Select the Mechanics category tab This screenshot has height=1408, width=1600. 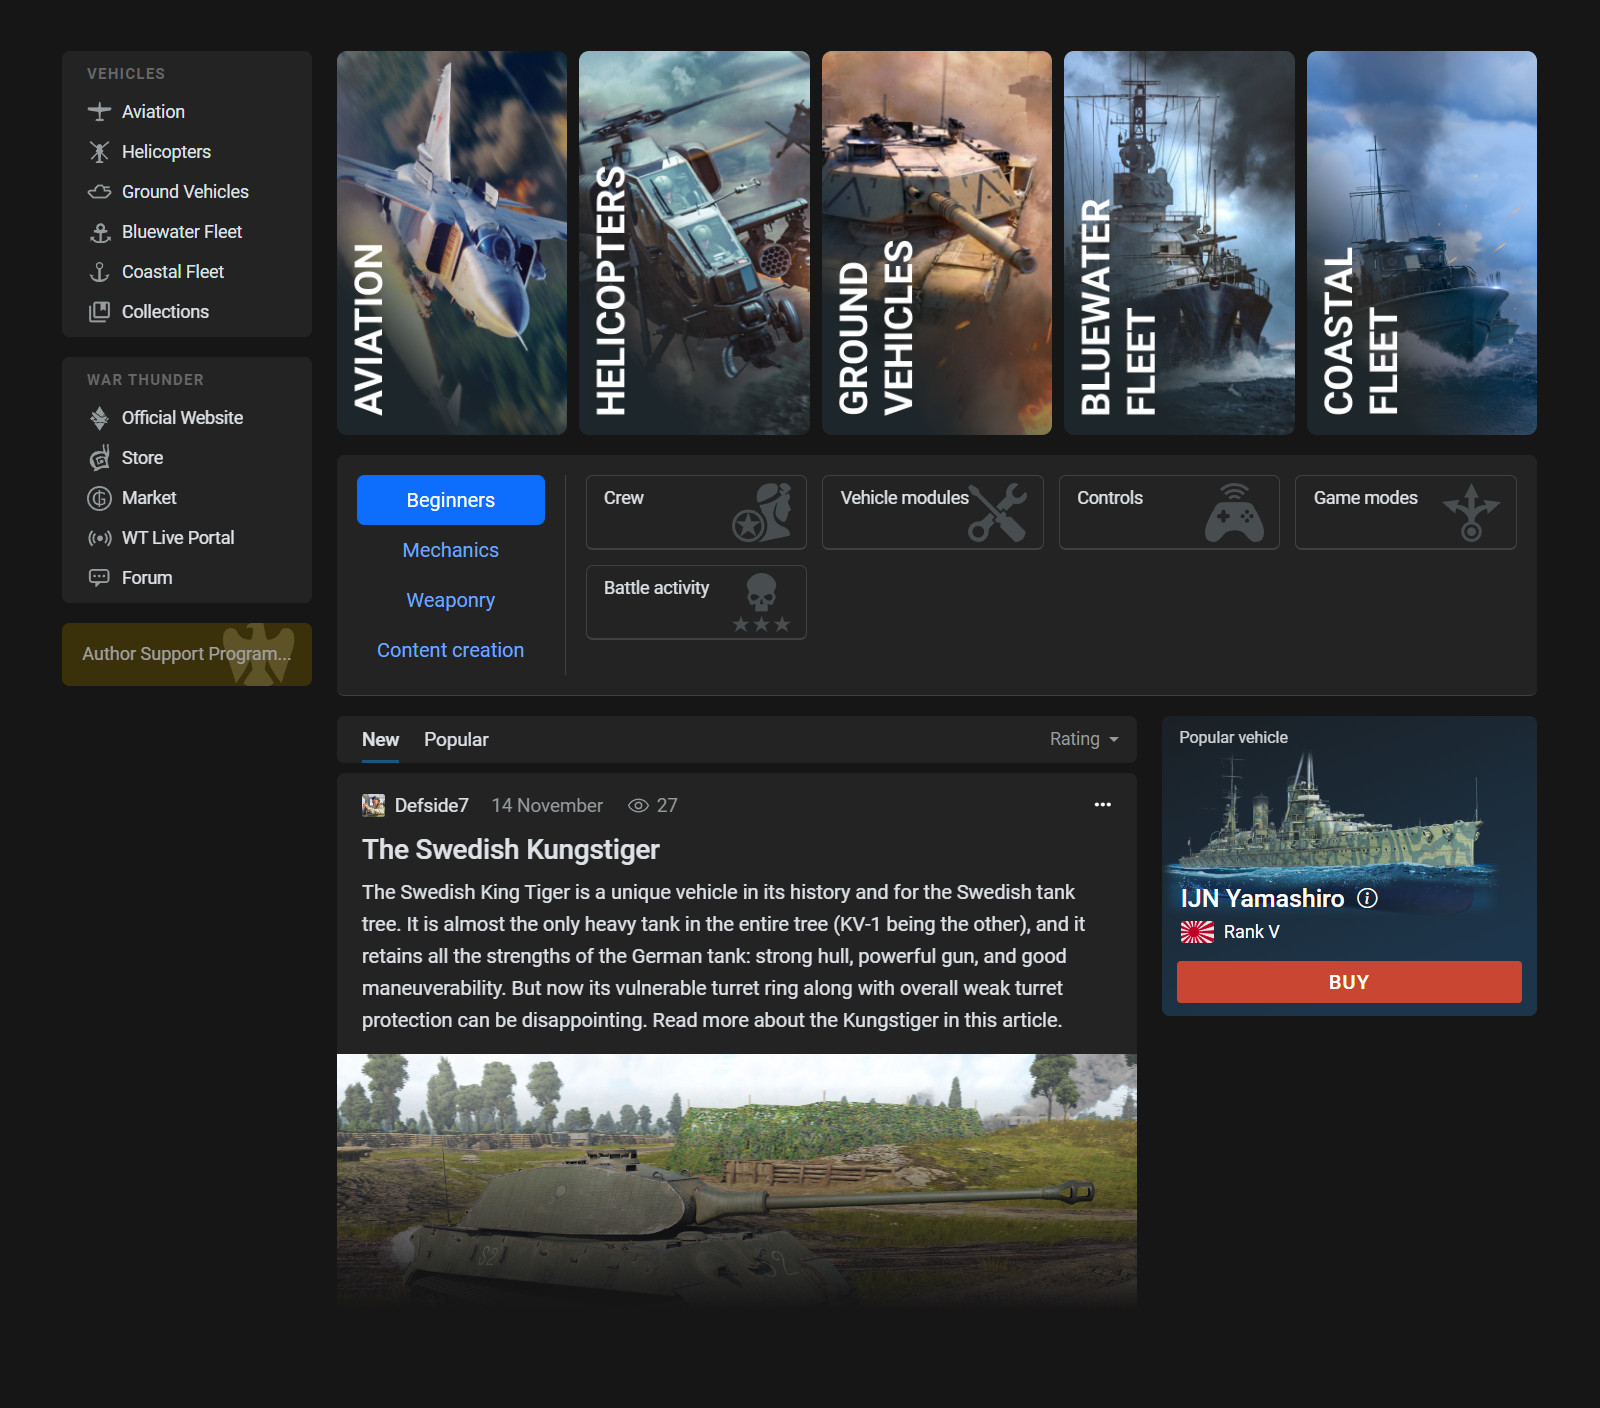tap(450, 550)
